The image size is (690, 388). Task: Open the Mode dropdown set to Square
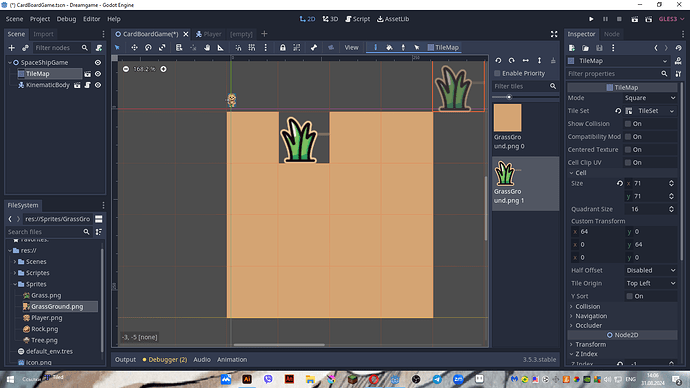point(650,98)
